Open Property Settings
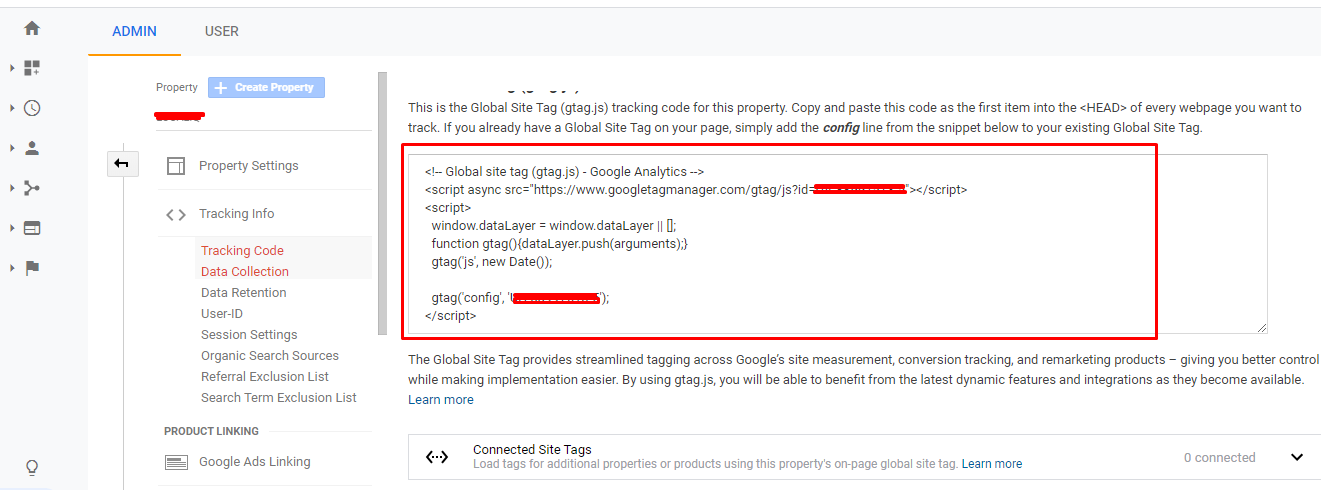The height and width of the screenshot is (490, 1321). coord(248,166)
